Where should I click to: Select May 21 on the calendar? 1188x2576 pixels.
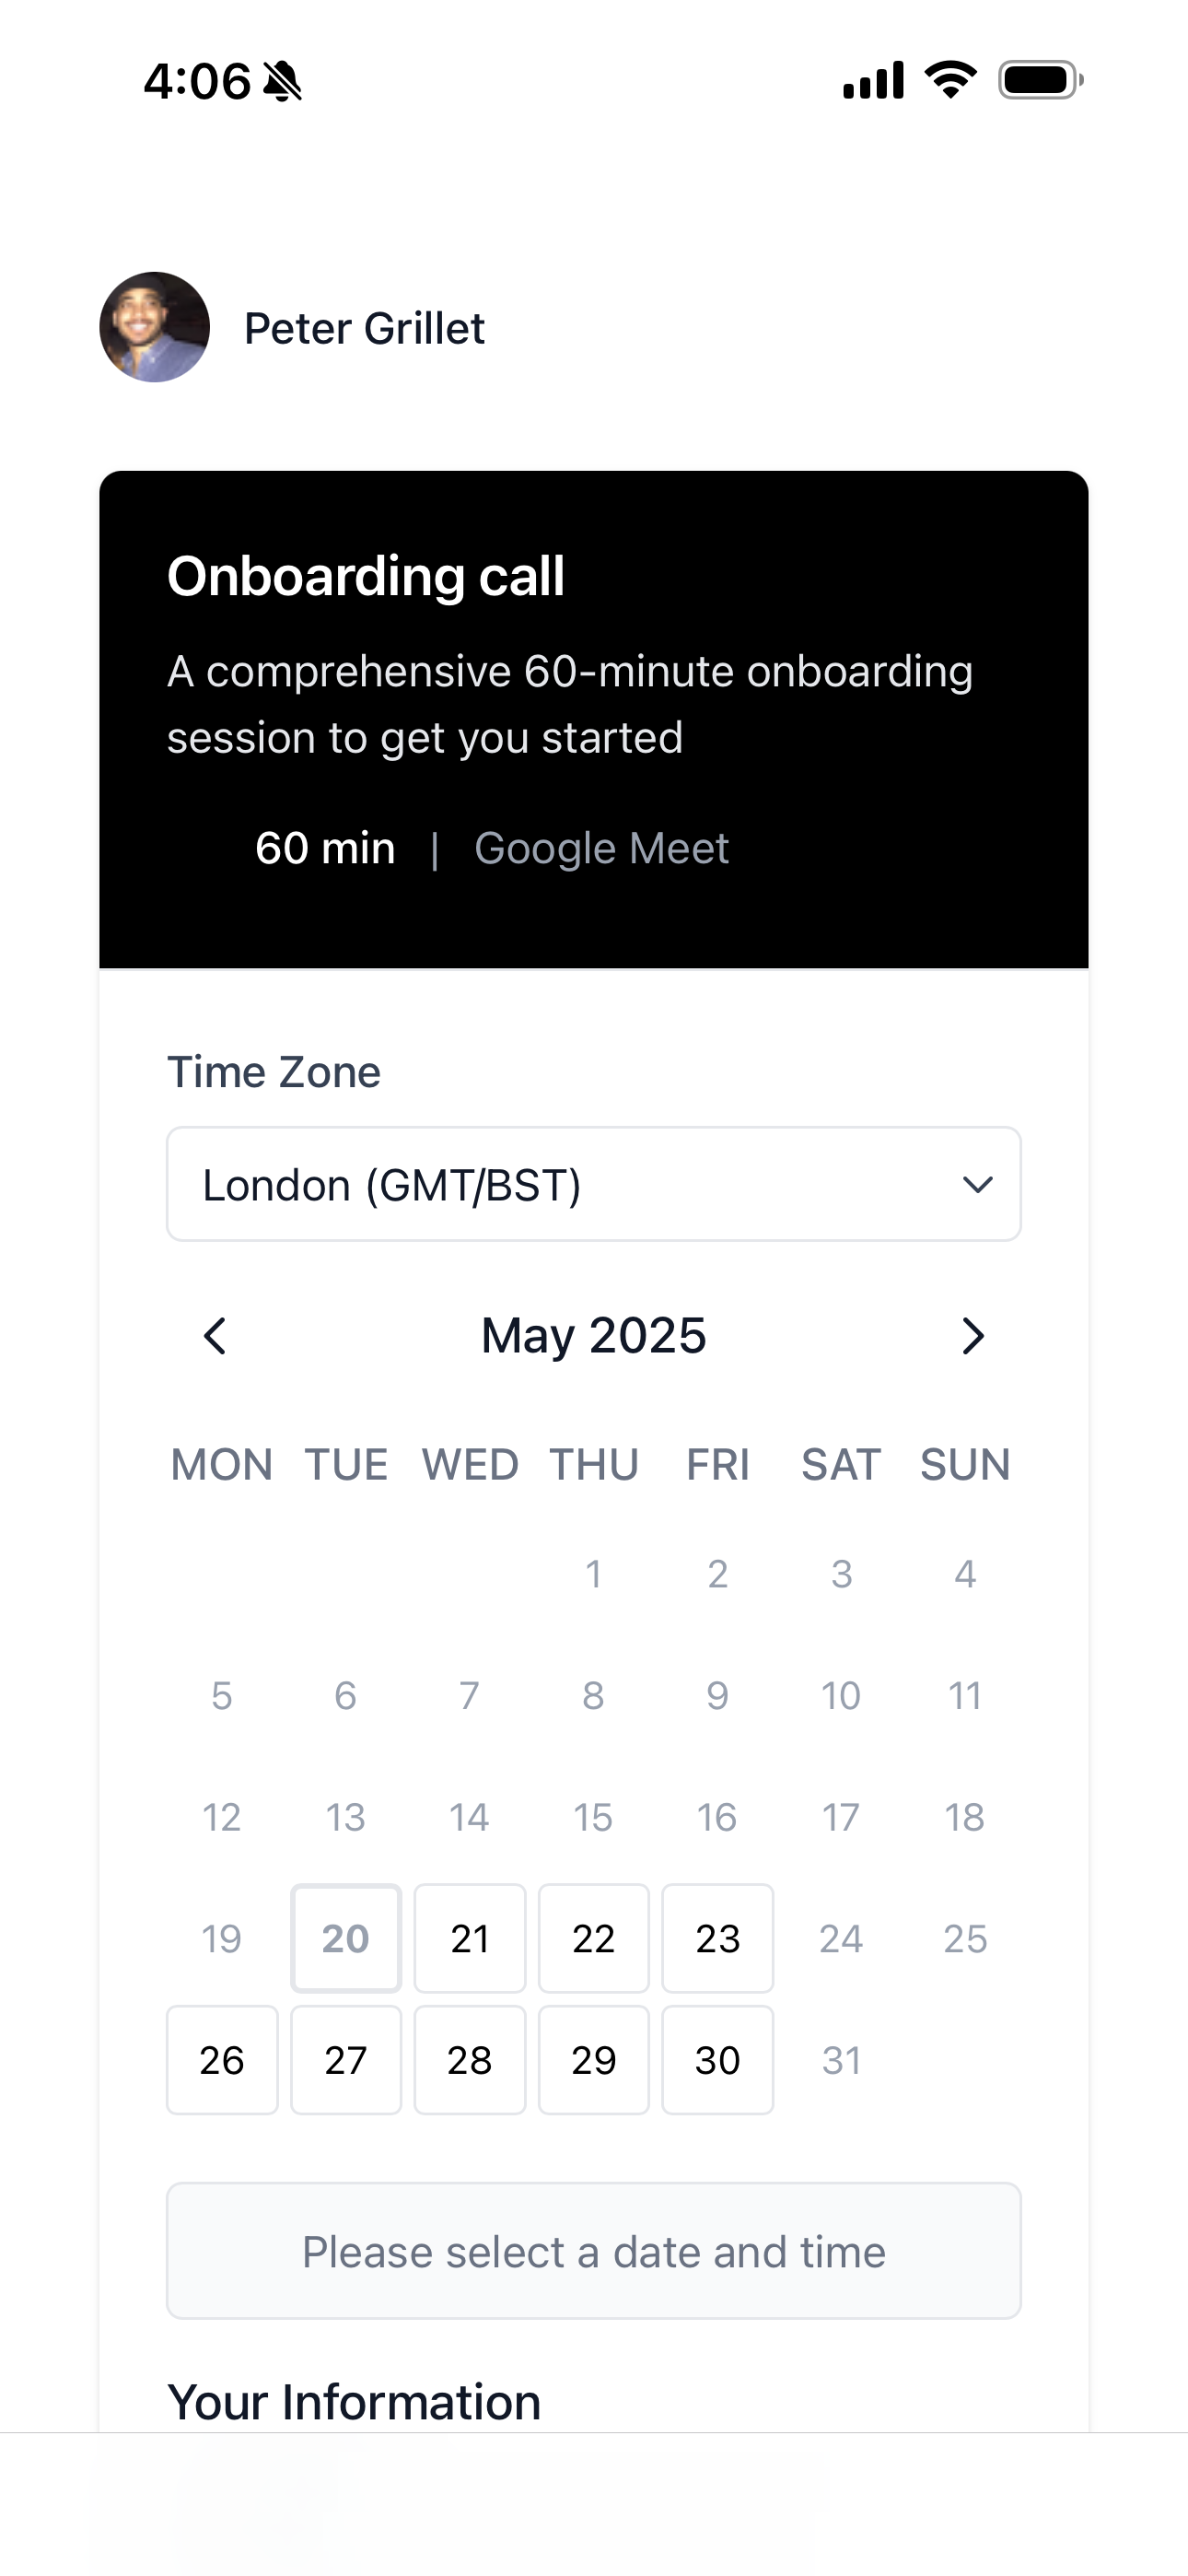click(470, 1938)
